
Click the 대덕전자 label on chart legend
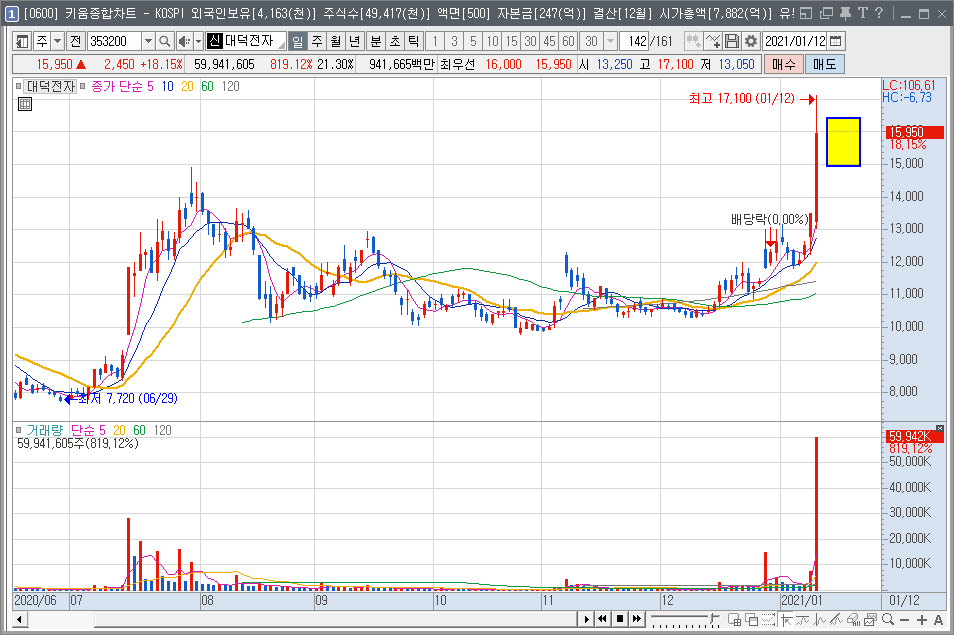tap(51, 86)
